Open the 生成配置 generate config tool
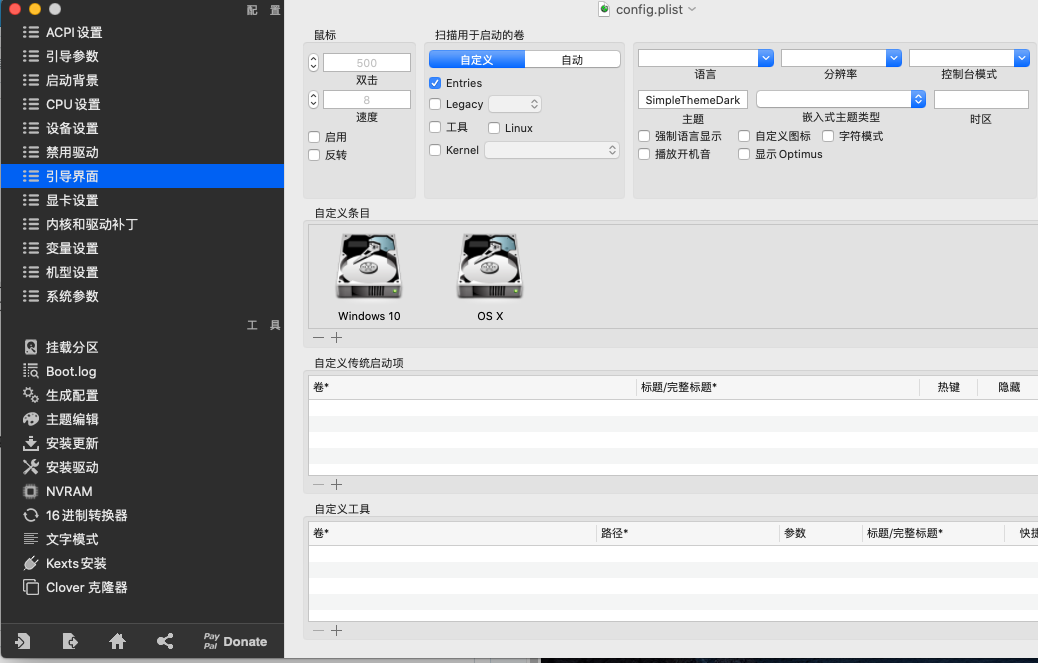 [x=61, y=395]
